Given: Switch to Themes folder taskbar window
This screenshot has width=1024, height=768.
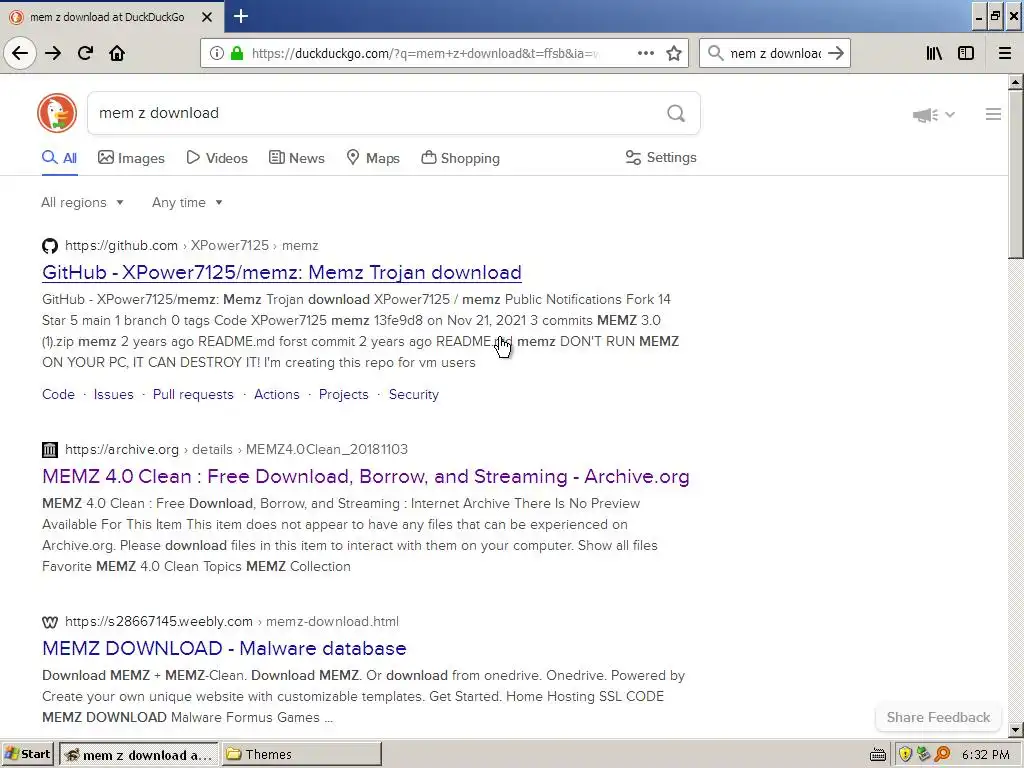Looking at the screenshot, I should [x=302, y=754].
